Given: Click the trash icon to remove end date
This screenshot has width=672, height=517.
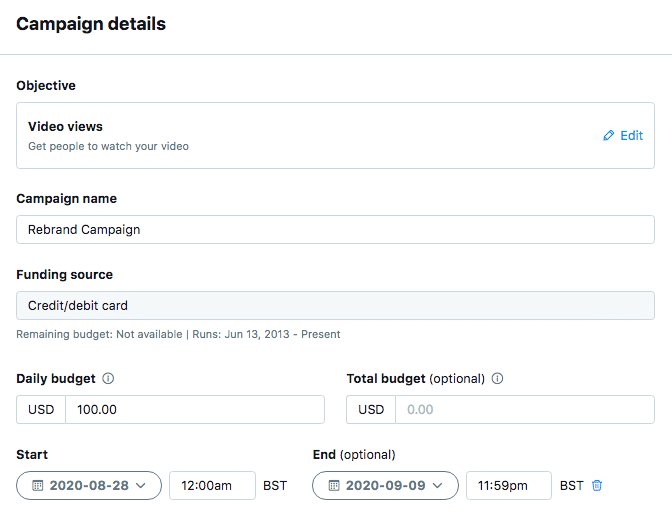Looking at the screenshot, I should coord(597,485).
